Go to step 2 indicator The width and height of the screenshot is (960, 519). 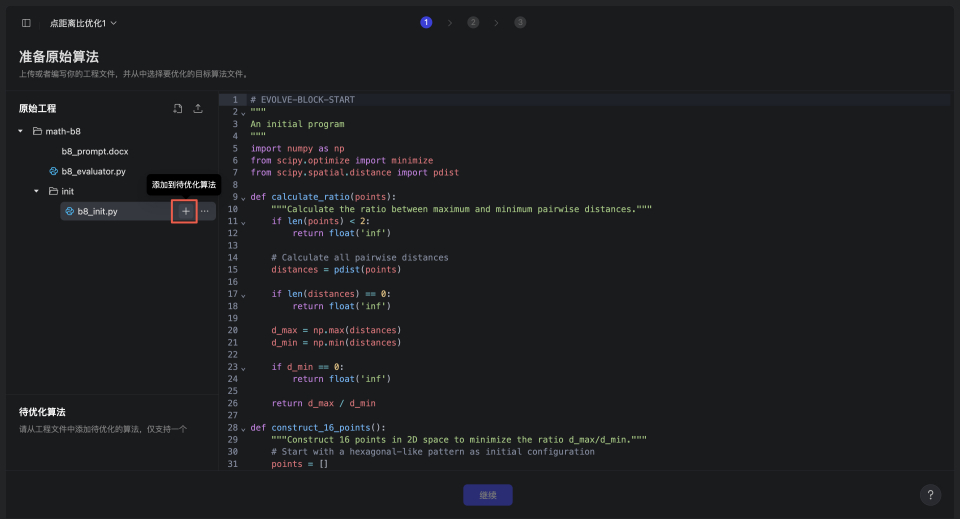tap(473, 22)
